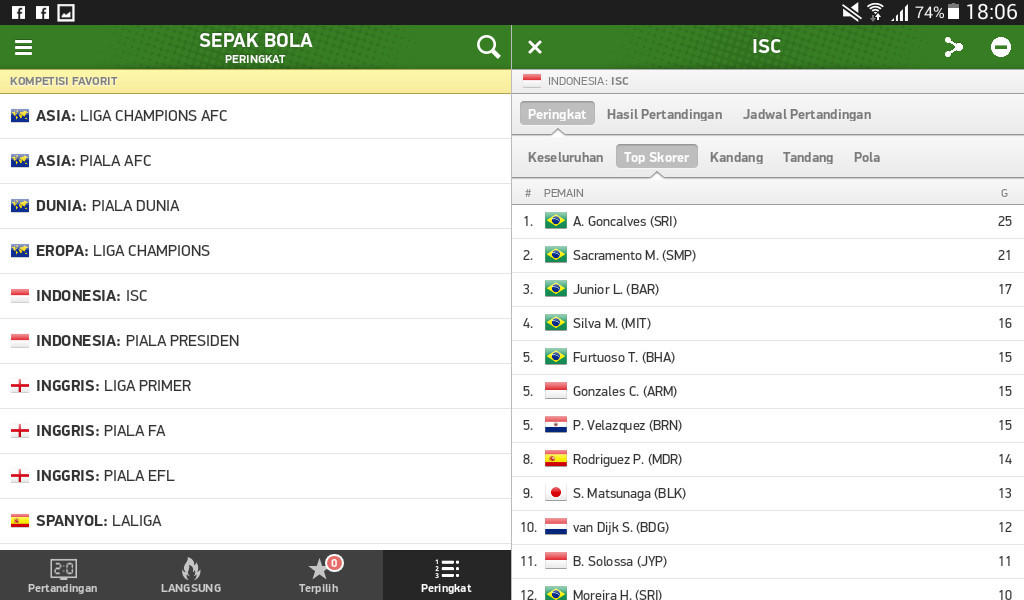Open ASIA: PIALA AFC competition
This screenshot has height=600, width=1024.
click(255, 161)
